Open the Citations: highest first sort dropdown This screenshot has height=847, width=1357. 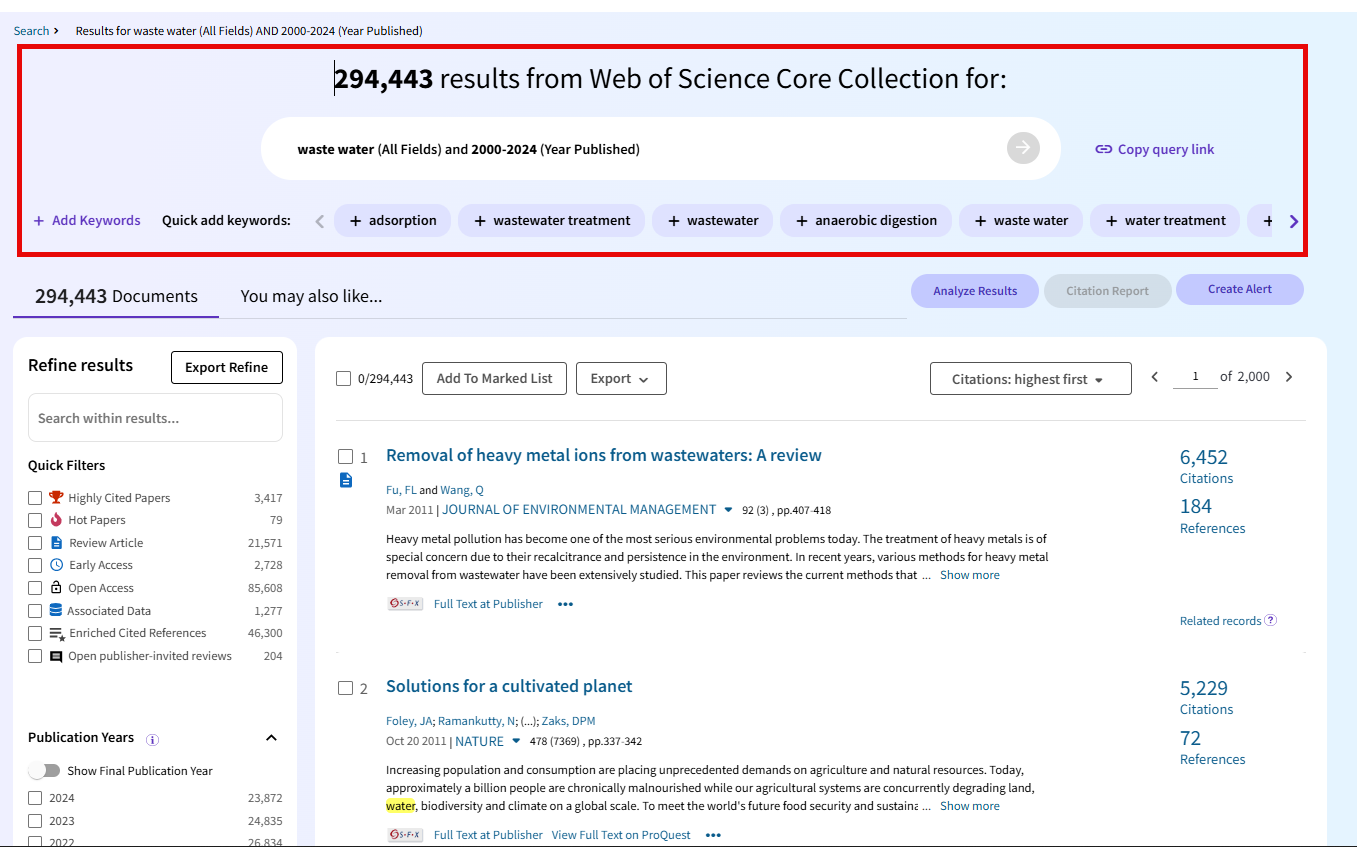pyautogui.click(x=1030, y=379)
